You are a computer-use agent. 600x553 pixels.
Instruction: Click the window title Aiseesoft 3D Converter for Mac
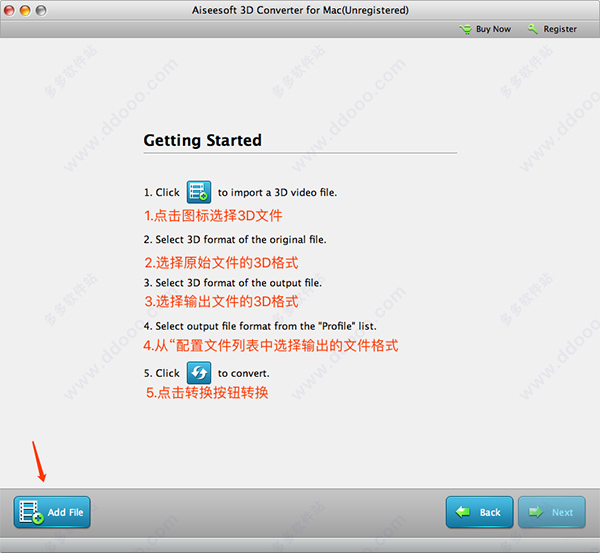(300, 10)
